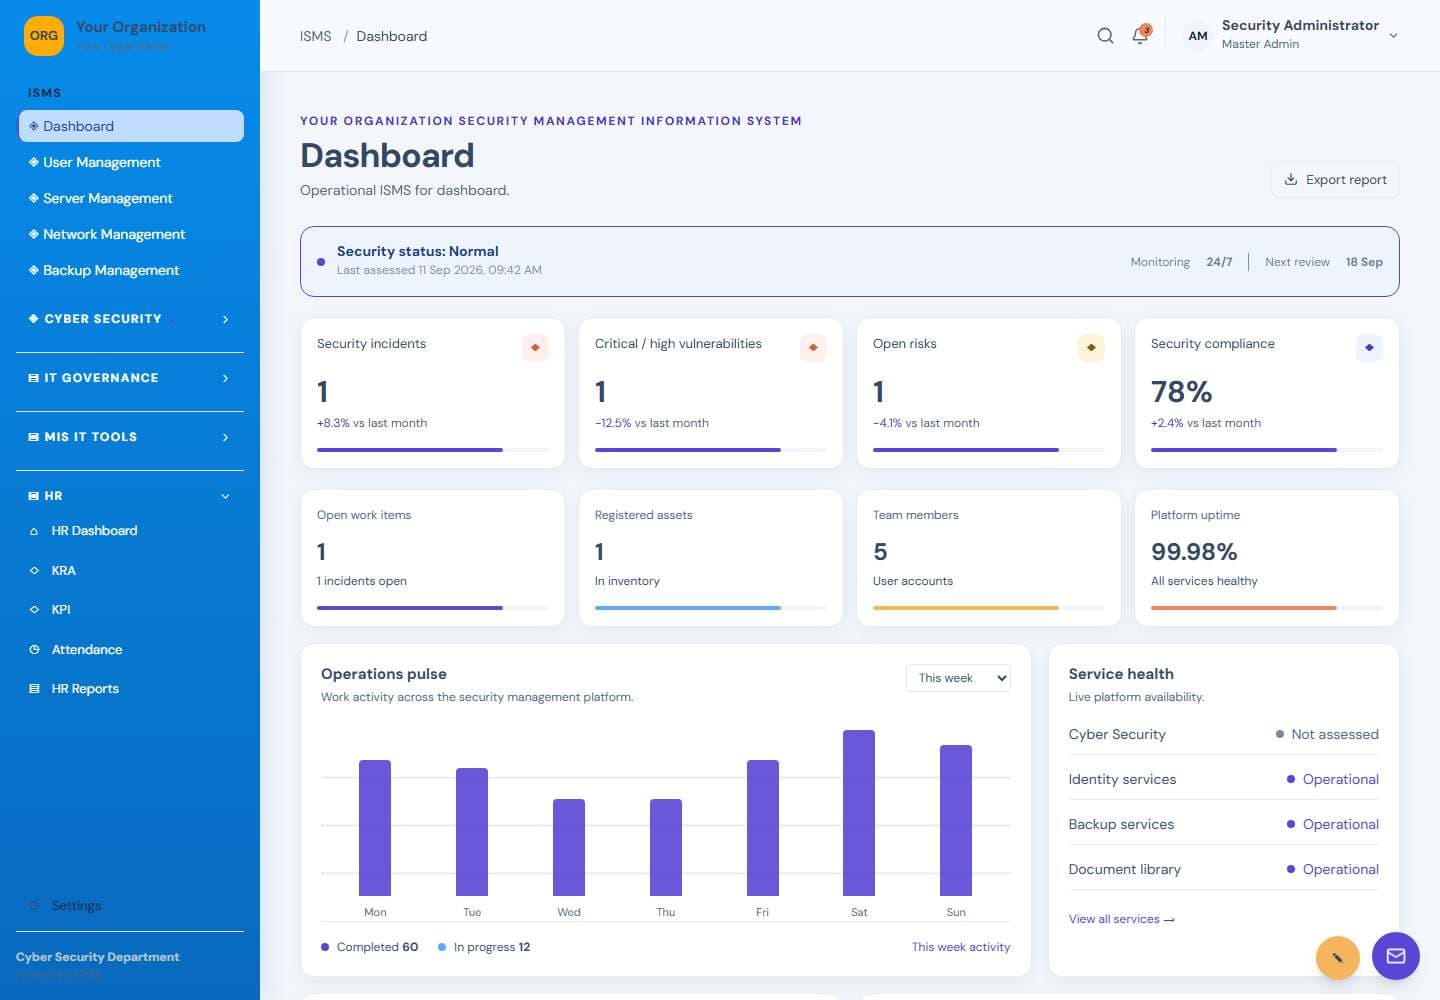Click the HR Dashboard home icon
This screenshot has height=1000, width=1440.
(34, 531)
